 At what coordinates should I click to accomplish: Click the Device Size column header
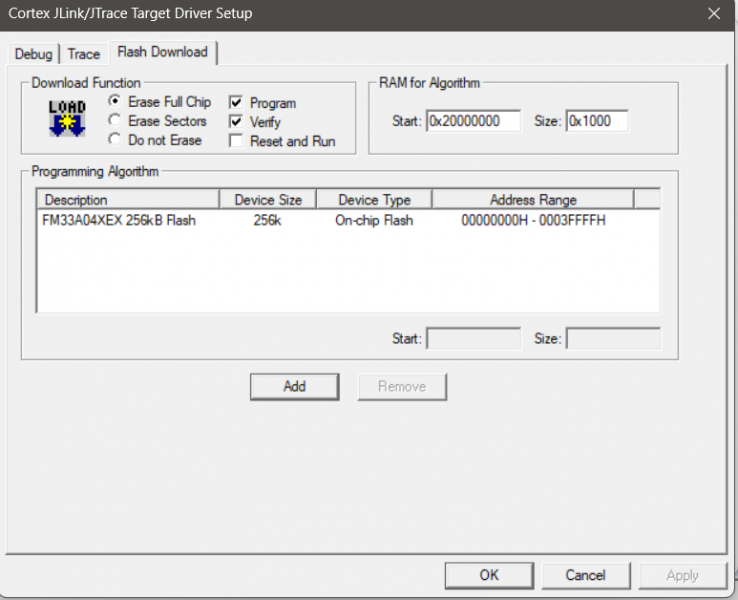pyautogui.click(x=267, y=200)
